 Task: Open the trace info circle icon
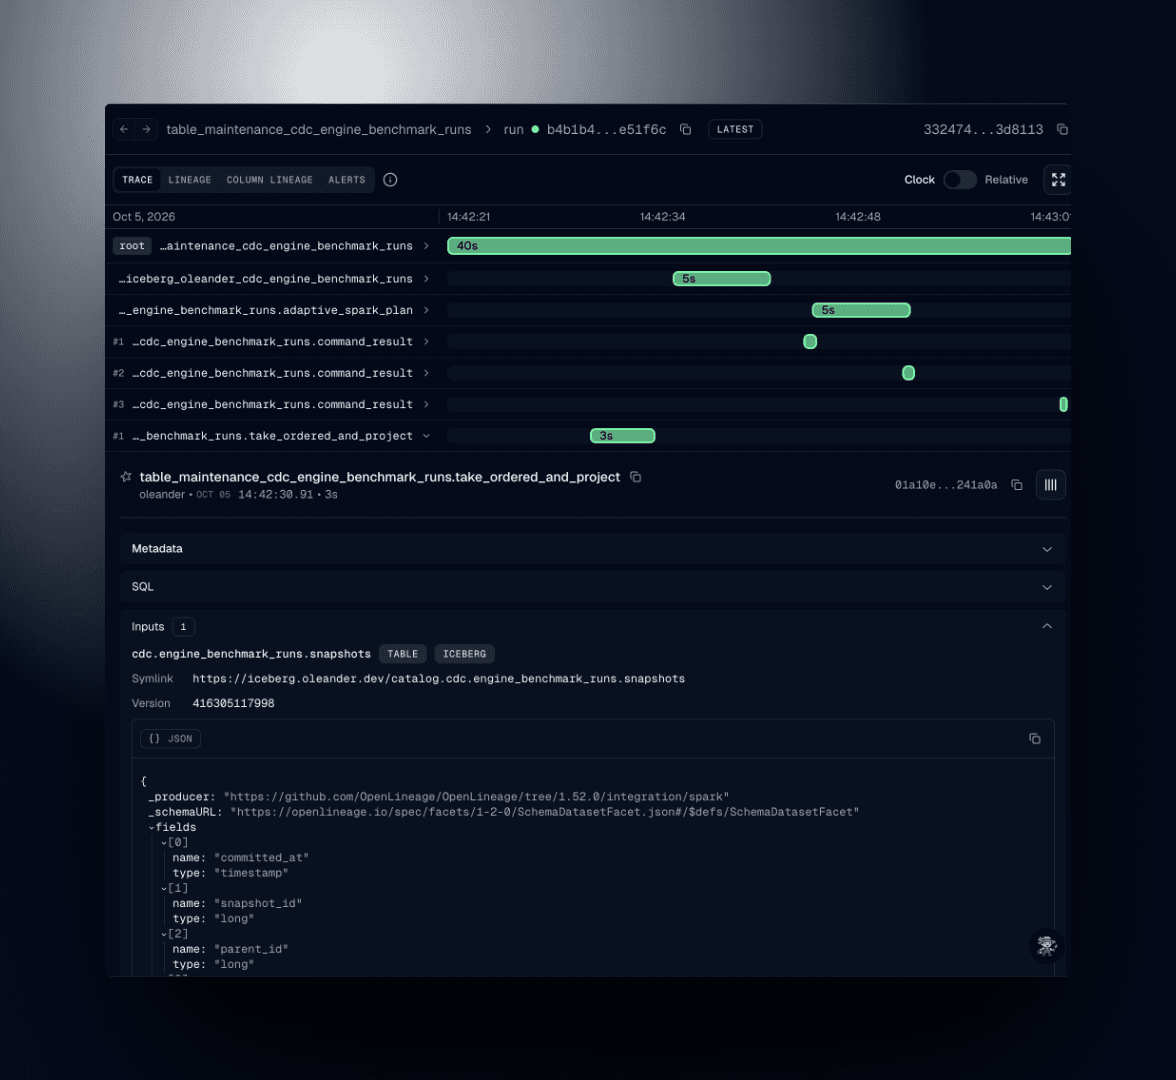[x=390, y=180]
